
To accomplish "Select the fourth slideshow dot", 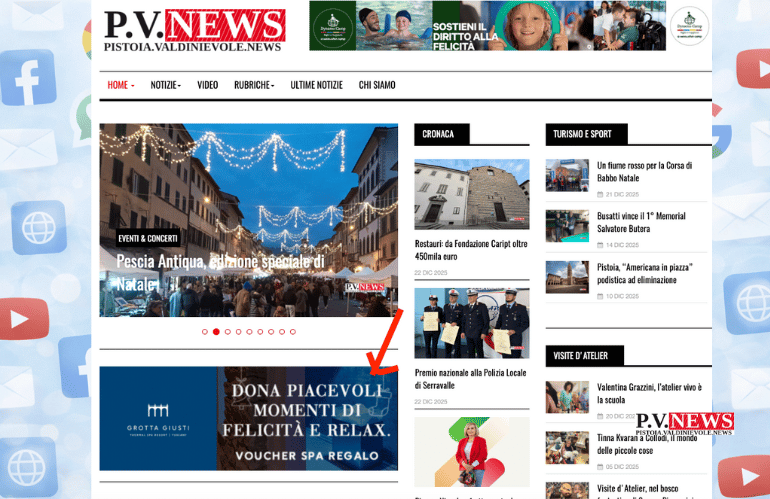I will point(238,332).
